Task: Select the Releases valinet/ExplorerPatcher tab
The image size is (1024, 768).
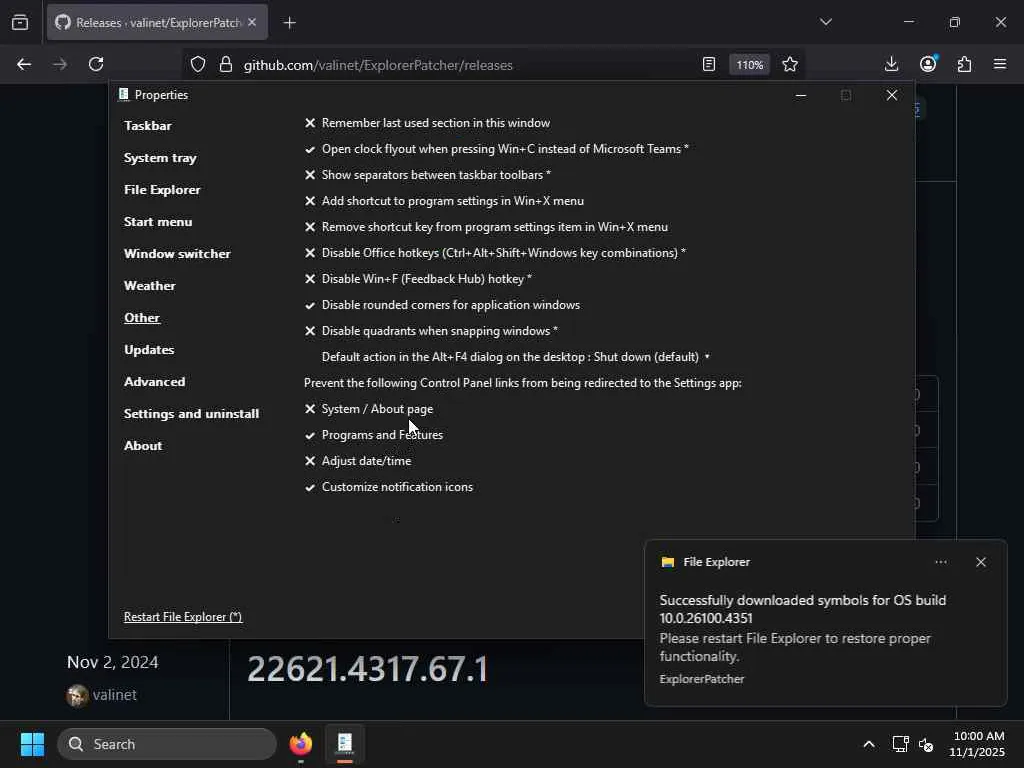Action: click(x=157, y=23)
